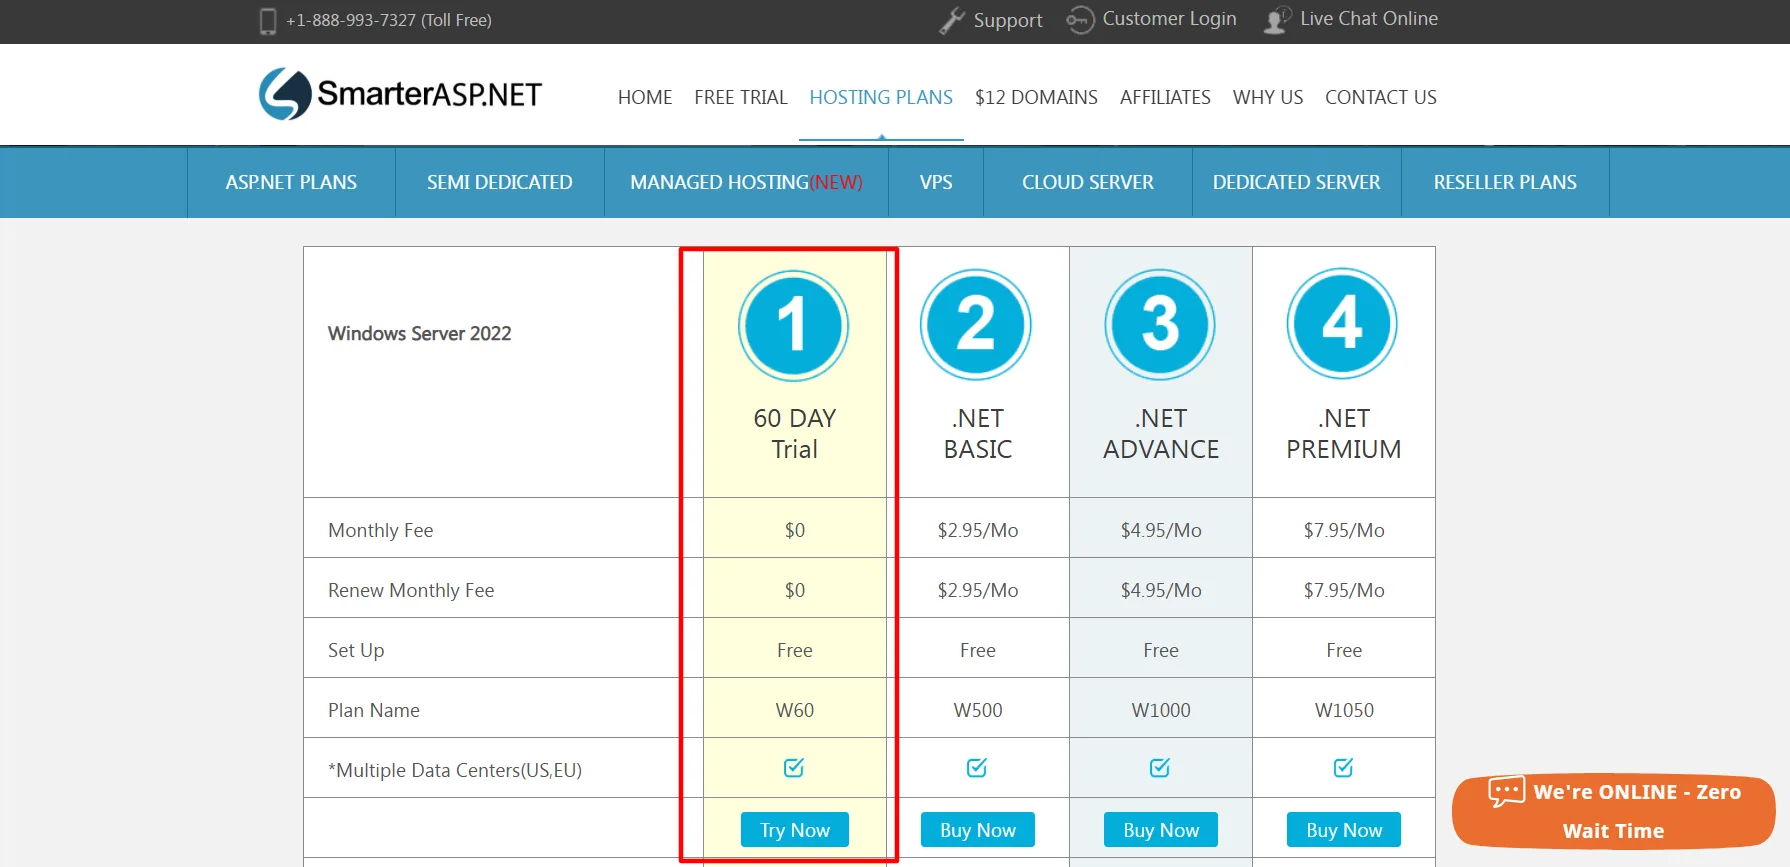Click the W1050 plan name cell
Screen dimensions: 1790x867
coord(1344,710)
